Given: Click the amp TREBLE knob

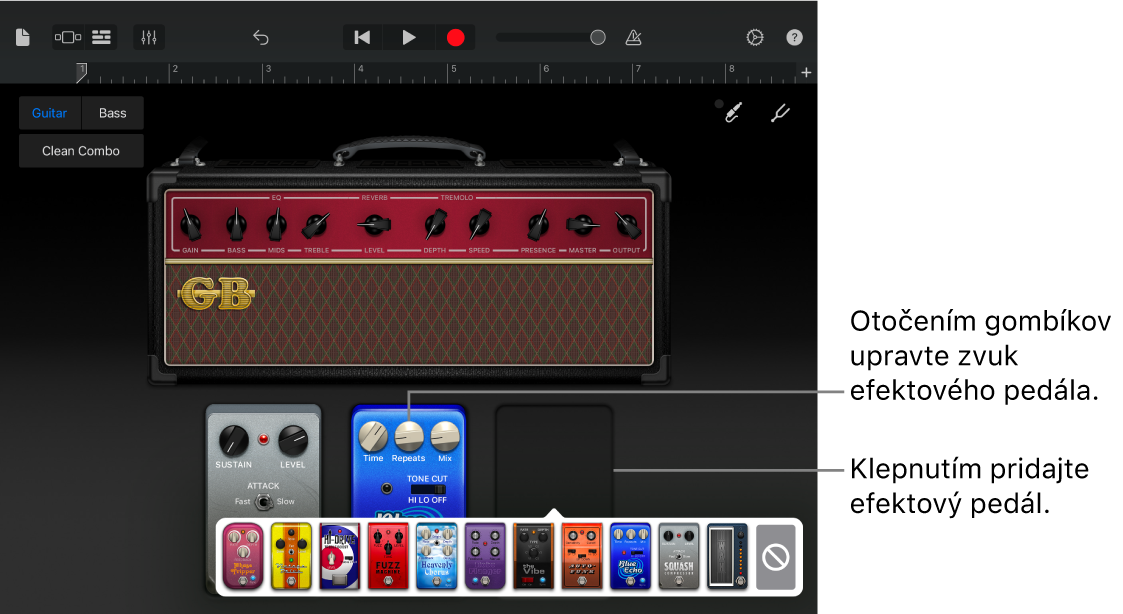Looking at the screenshot, I should pyautogui.click(x=316, y=226).
